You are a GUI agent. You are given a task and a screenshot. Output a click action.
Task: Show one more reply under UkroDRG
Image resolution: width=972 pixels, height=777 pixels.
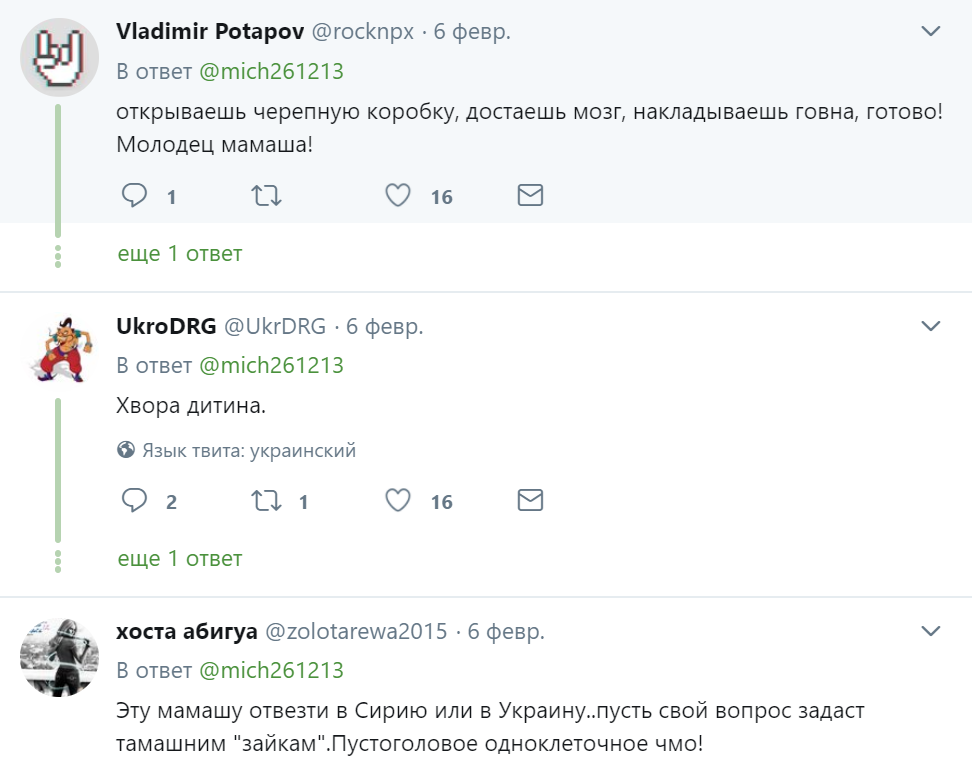pyautogui.click(x=180, y=558)
